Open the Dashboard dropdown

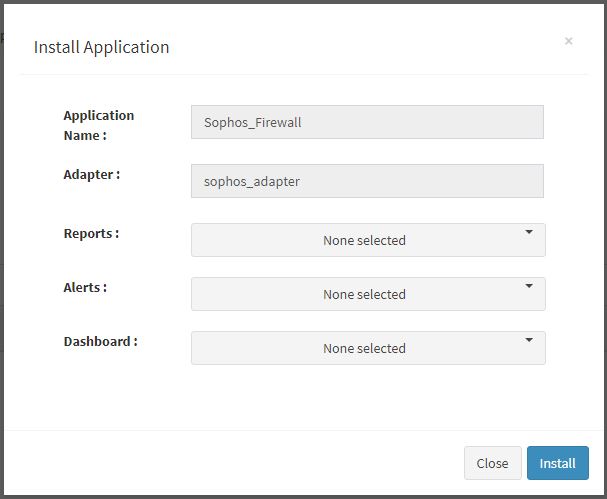coord(368,348)
